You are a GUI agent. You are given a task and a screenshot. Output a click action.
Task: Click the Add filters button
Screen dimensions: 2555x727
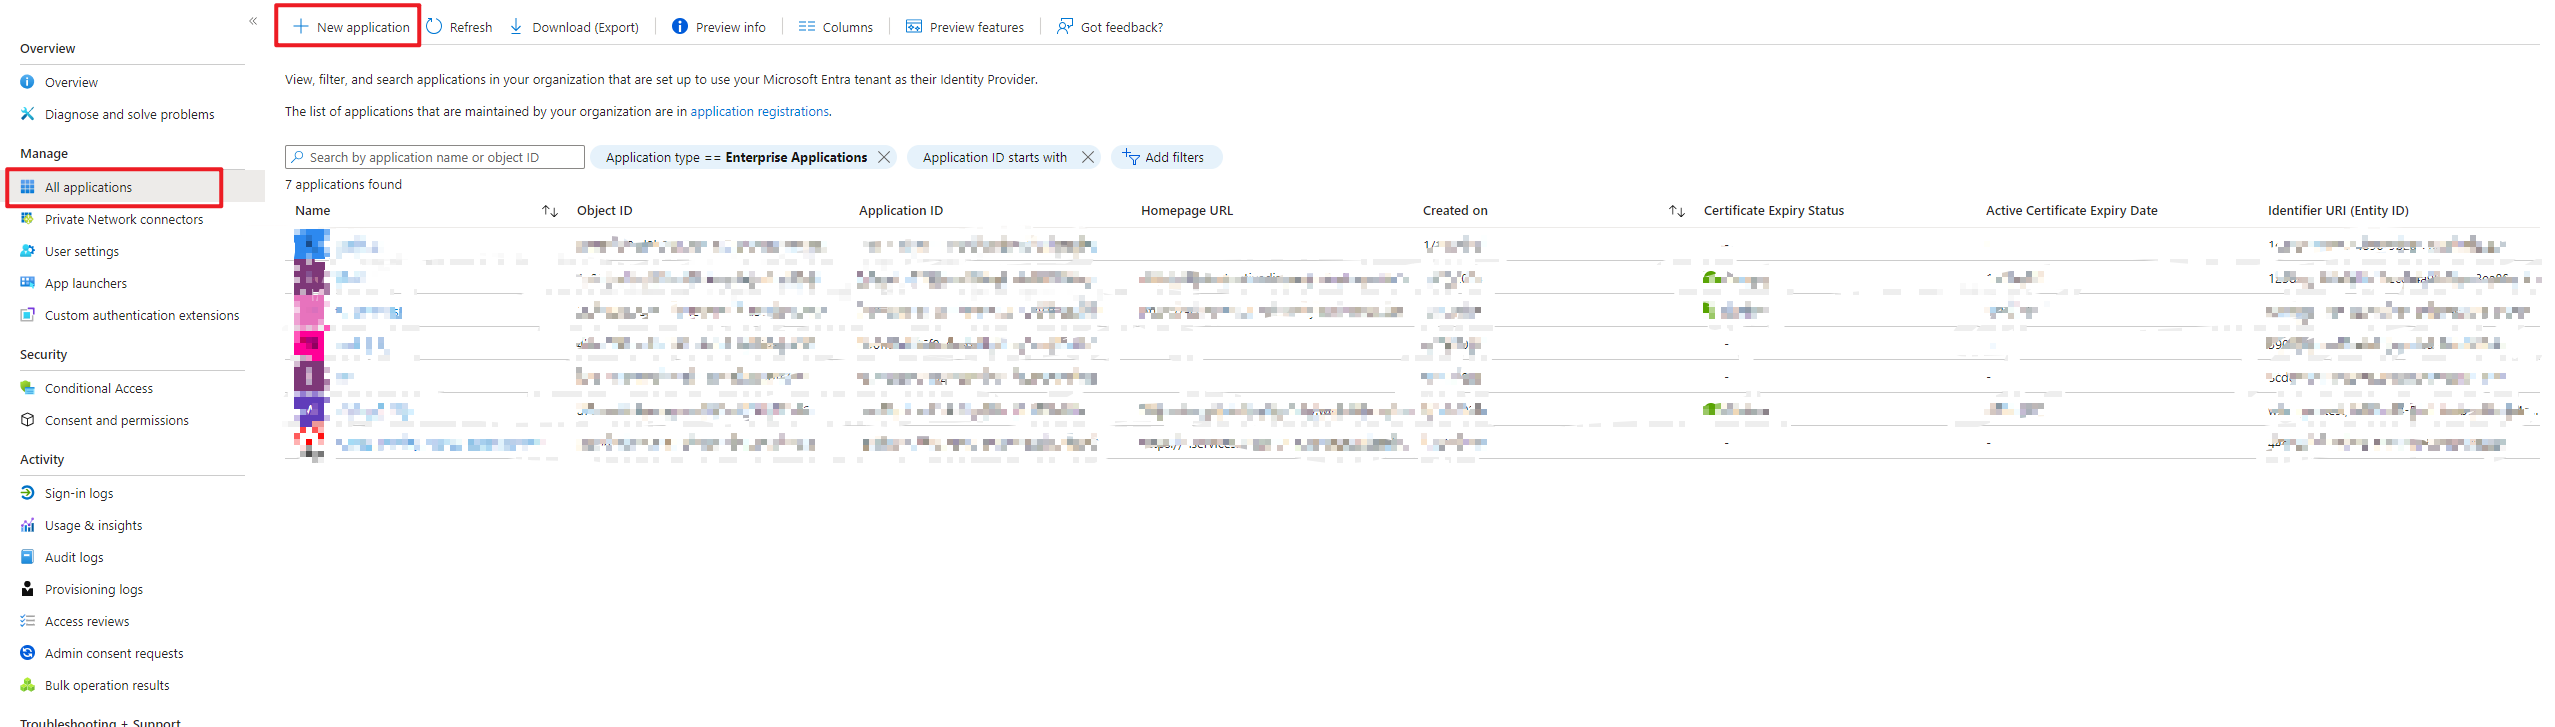pyautogui.click(x=1166, y=157)
